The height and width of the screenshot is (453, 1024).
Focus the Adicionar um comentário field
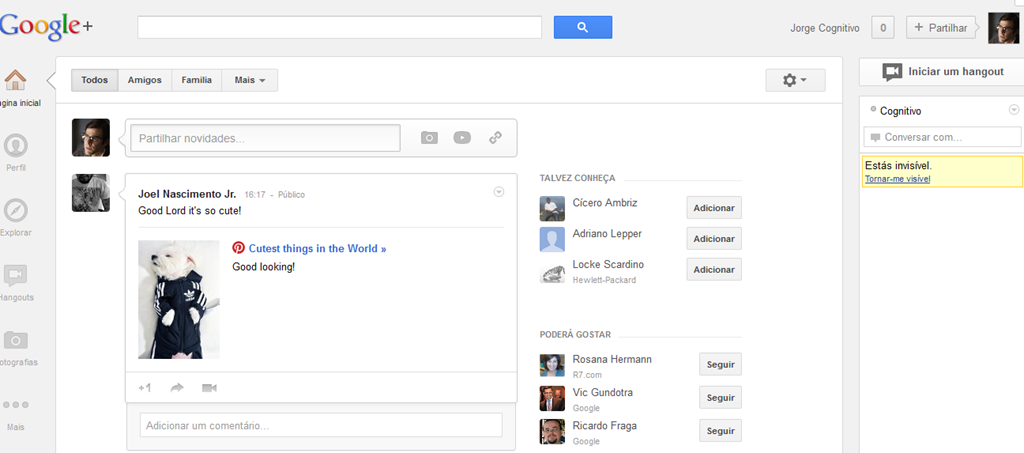(x=321, y=425)
